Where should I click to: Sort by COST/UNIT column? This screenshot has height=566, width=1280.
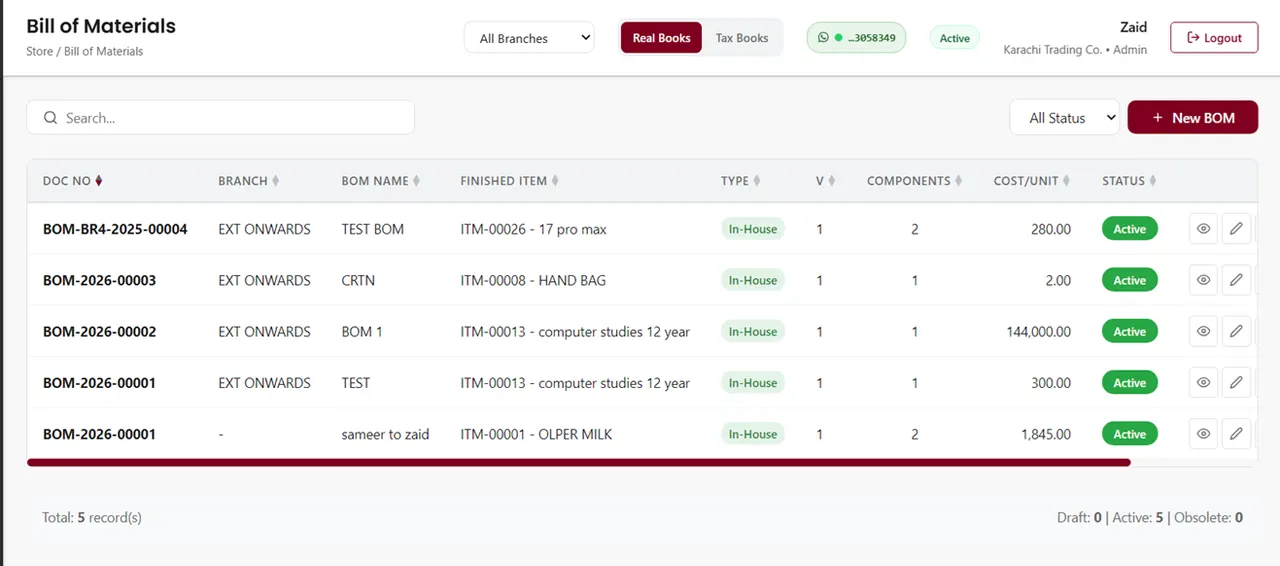1032,181
